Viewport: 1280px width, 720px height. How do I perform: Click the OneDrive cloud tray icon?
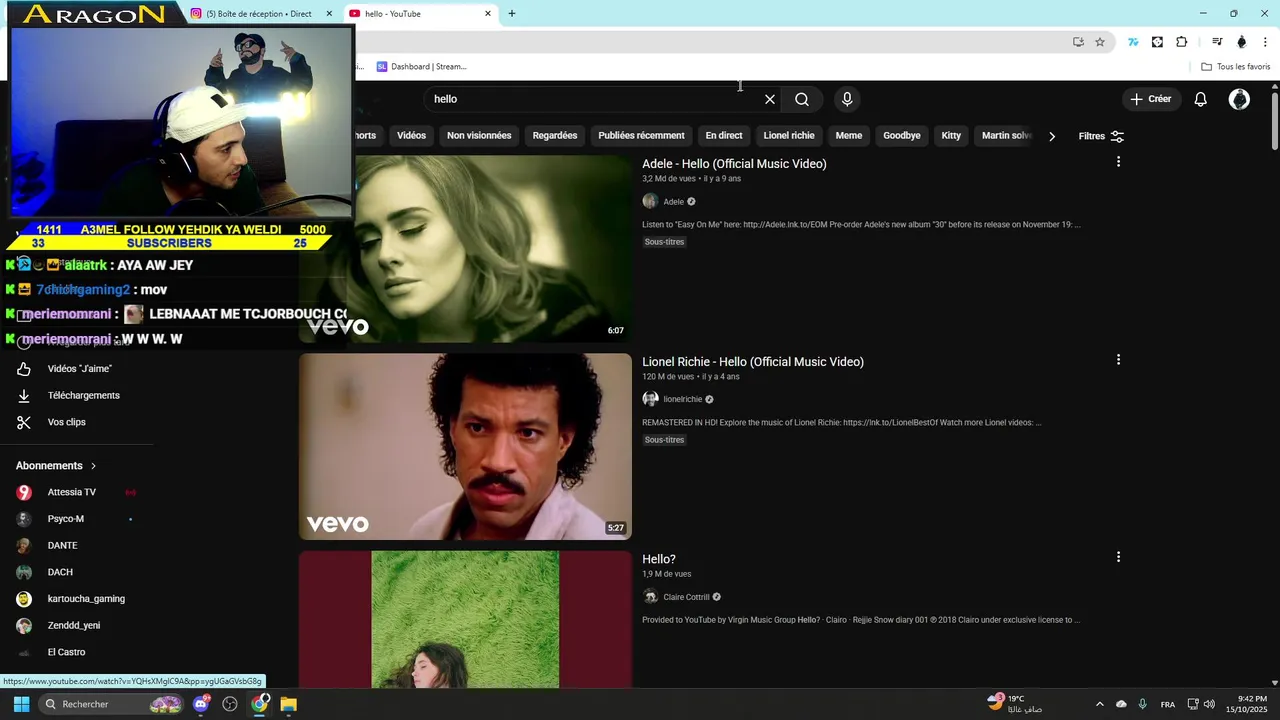(x=1121, y=704)
